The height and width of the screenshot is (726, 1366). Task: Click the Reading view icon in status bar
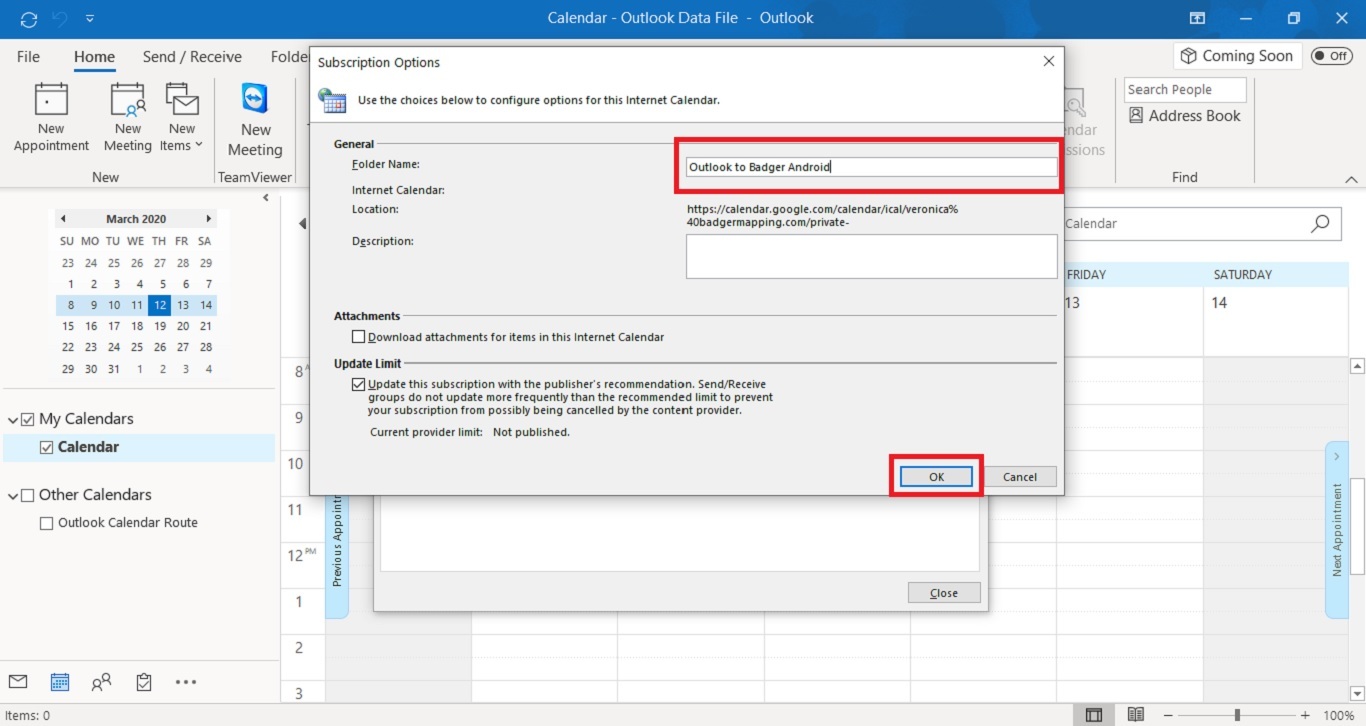tap(1136, 715)
